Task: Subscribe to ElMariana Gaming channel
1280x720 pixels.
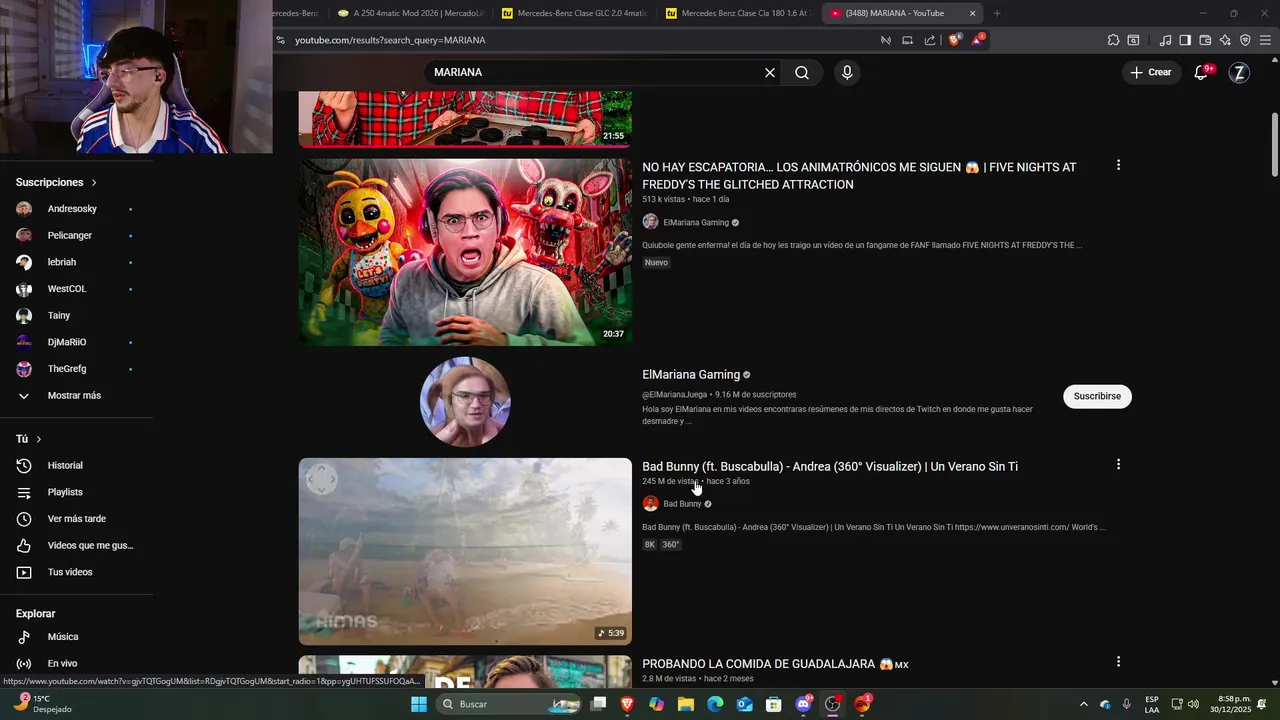Action: [x=1097, y=396]
